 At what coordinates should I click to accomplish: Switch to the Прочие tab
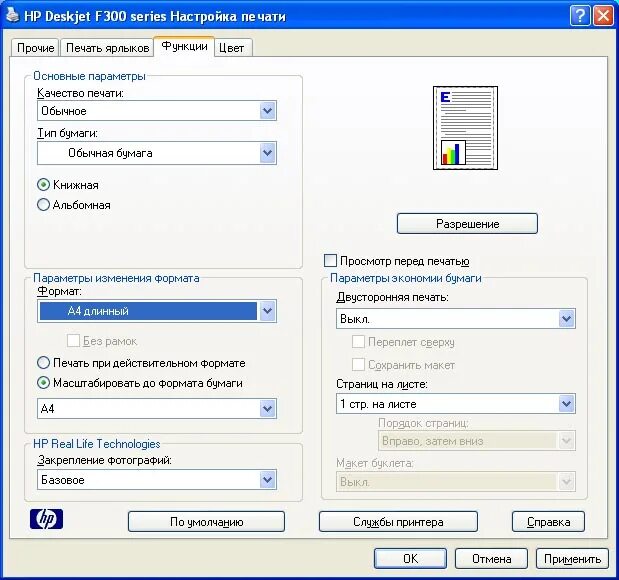[x=36, y=48]
